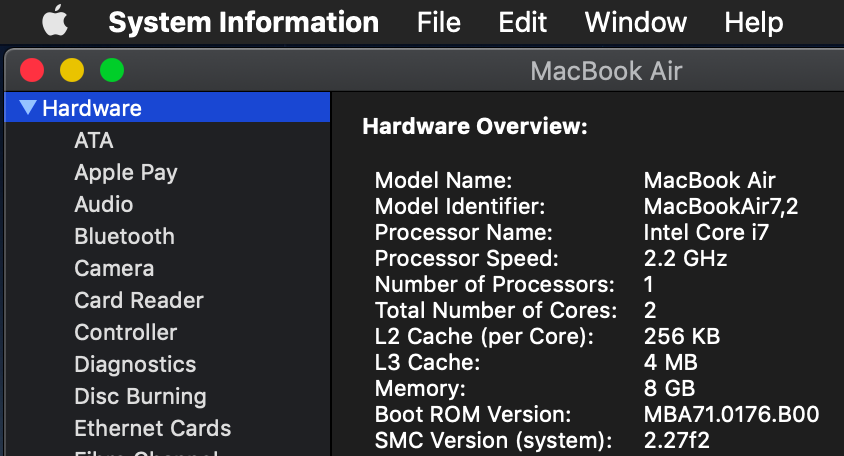Click the MacBookAir7,2 model identifier value
Image resolution: width=844 pixels, height=456 pixels.
pyautogui.click(x=721, y=207)
